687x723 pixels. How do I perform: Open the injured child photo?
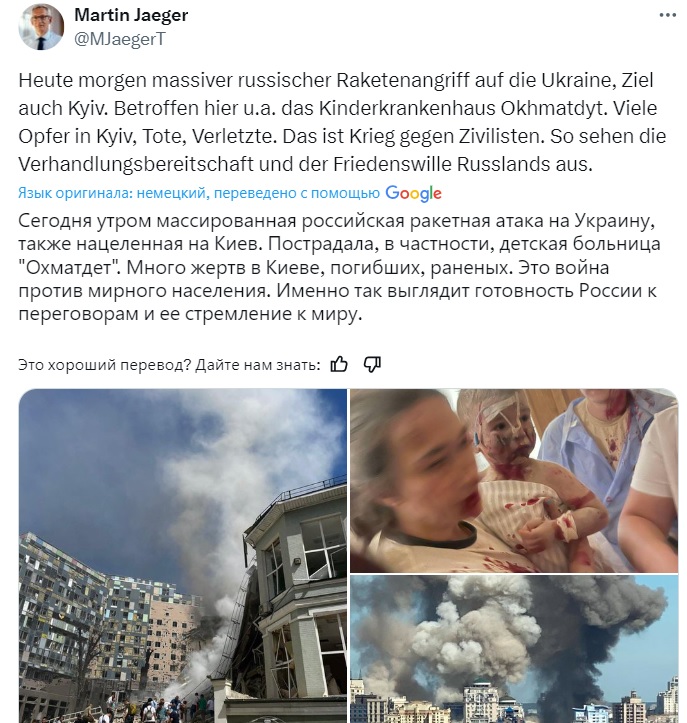point(514,480)
